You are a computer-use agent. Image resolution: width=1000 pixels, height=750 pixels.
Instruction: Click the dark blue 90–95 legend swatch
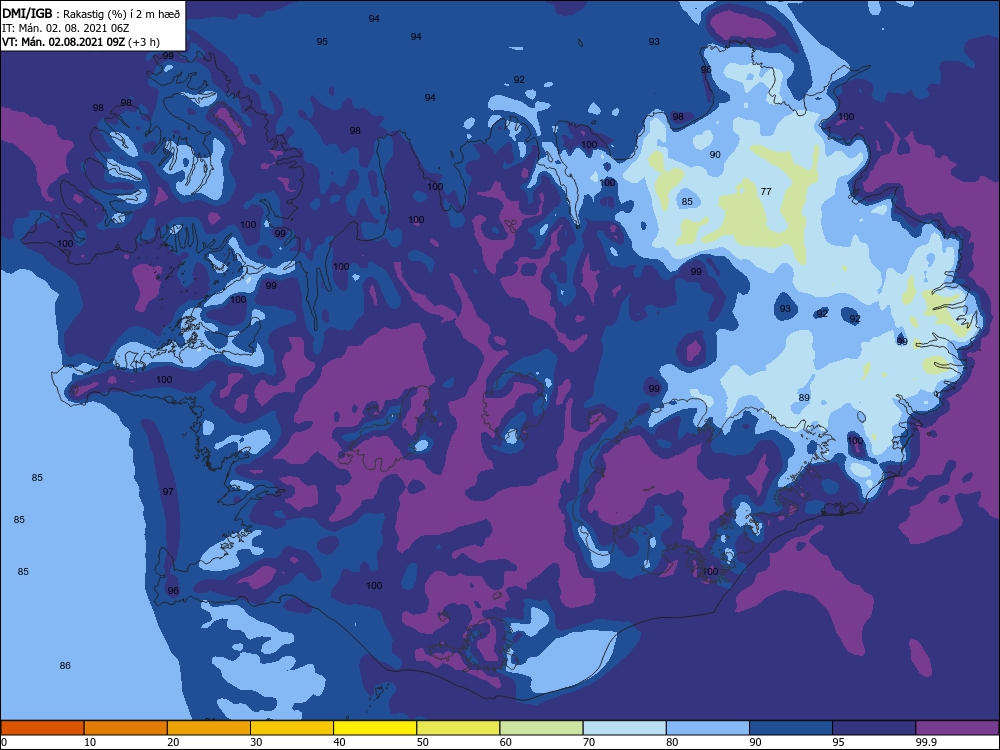pos(791,728)
